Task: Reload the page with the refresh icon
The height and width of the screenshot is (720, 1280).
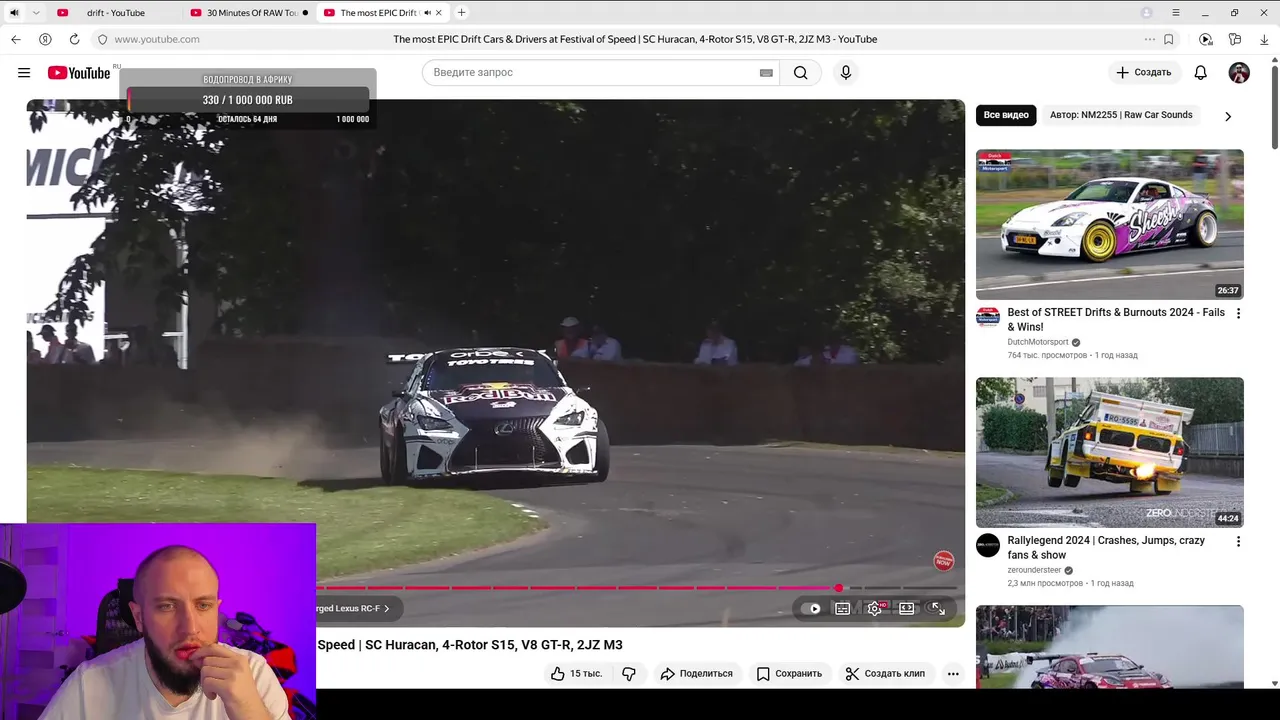Action: (74, 39)
